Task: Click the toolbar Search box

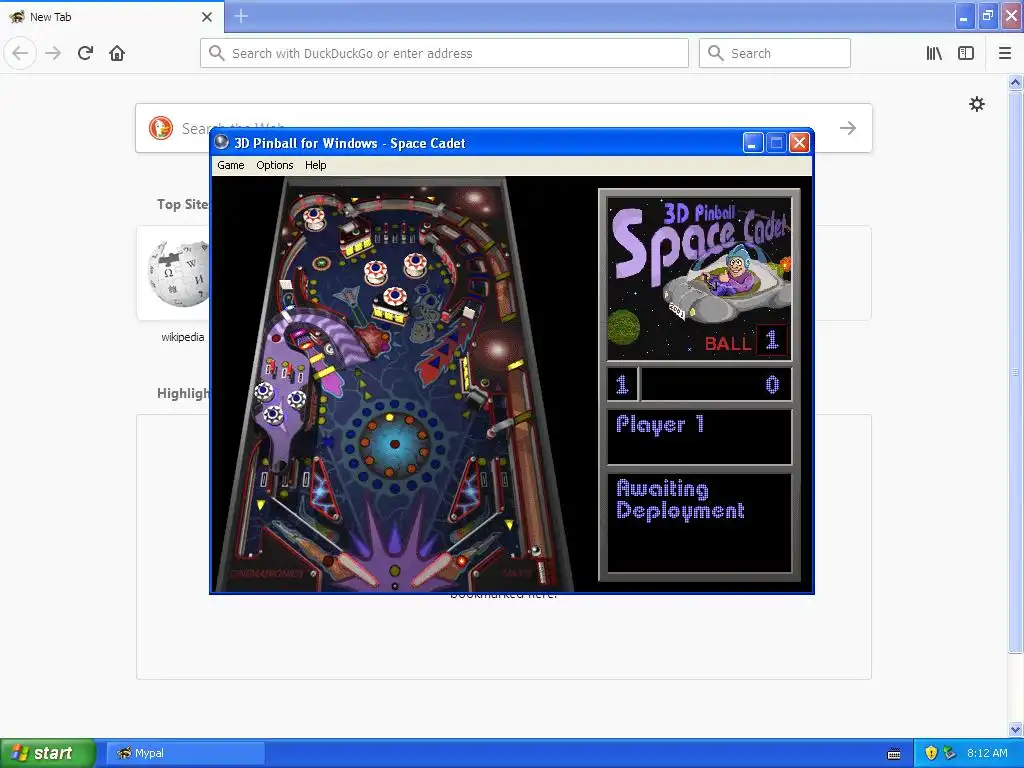Action: point(775,53)
